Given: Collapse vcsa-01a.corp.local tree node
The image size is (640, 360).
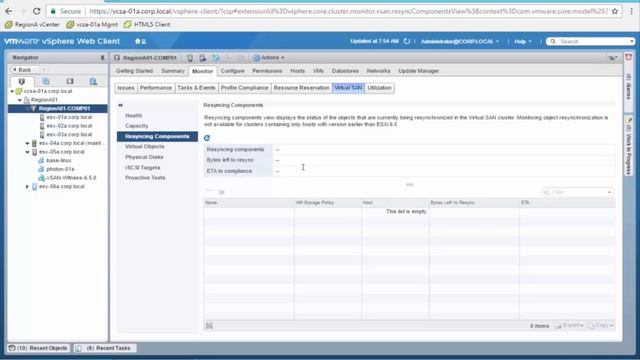Looking at the screenshot, I should 12,91.
